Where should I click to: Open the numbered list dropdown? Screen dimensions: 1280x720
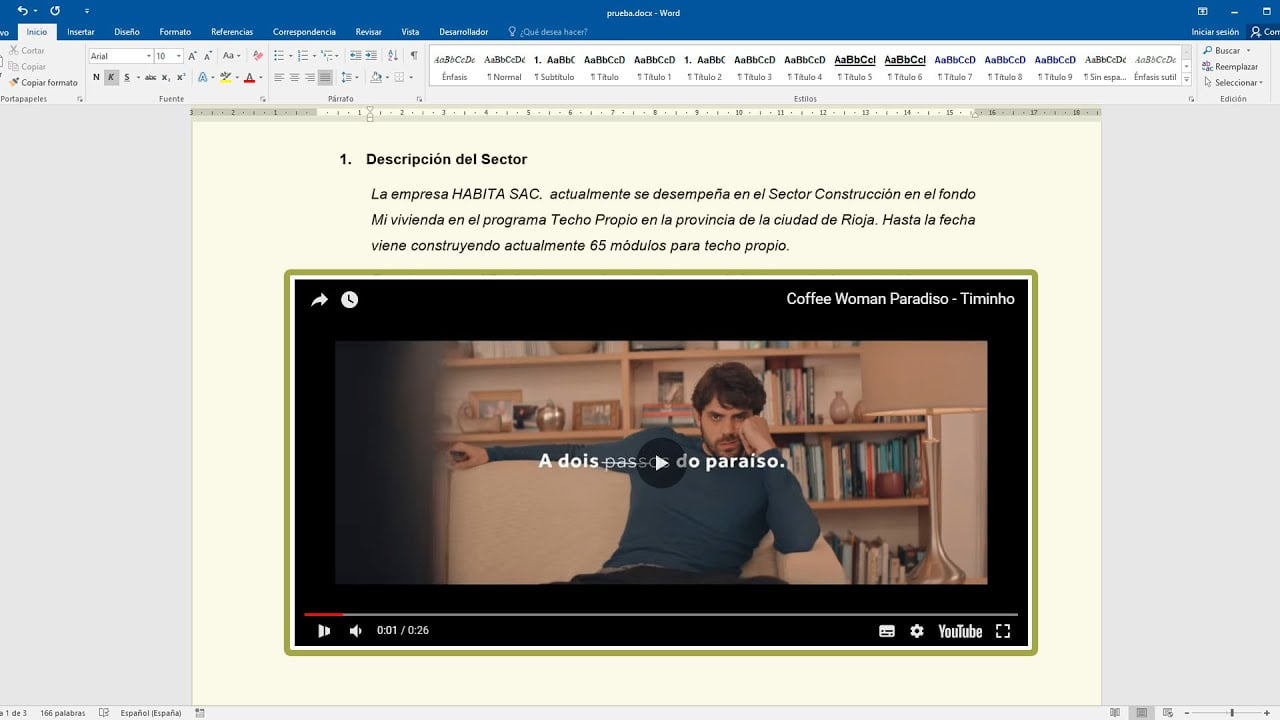(x=314, y=56)
